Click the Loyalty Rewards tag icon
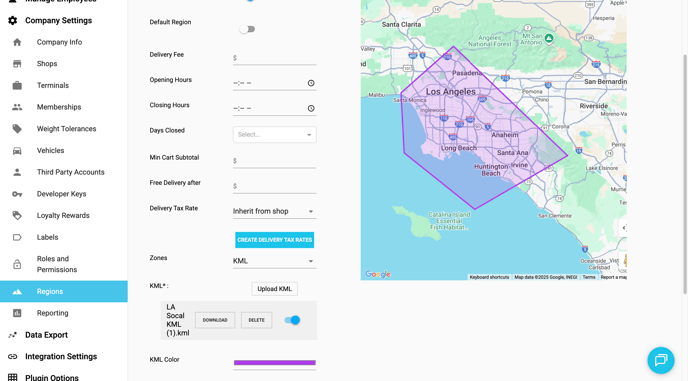Viewport: 688px width, 381px height. coord(17,216)
